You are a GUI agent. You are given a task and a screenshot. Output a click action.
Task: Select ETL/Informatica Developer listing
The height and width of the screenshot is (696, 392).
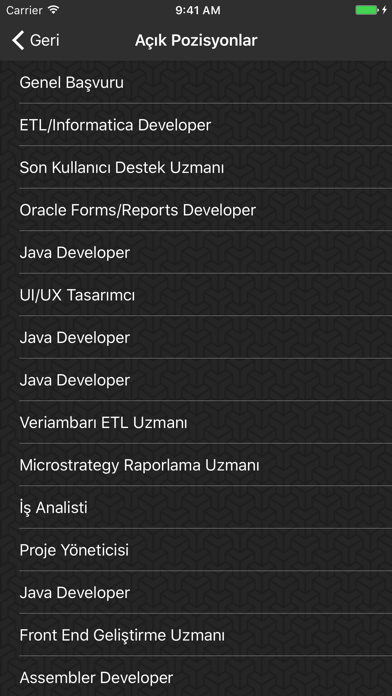click(x=196, y=125)
